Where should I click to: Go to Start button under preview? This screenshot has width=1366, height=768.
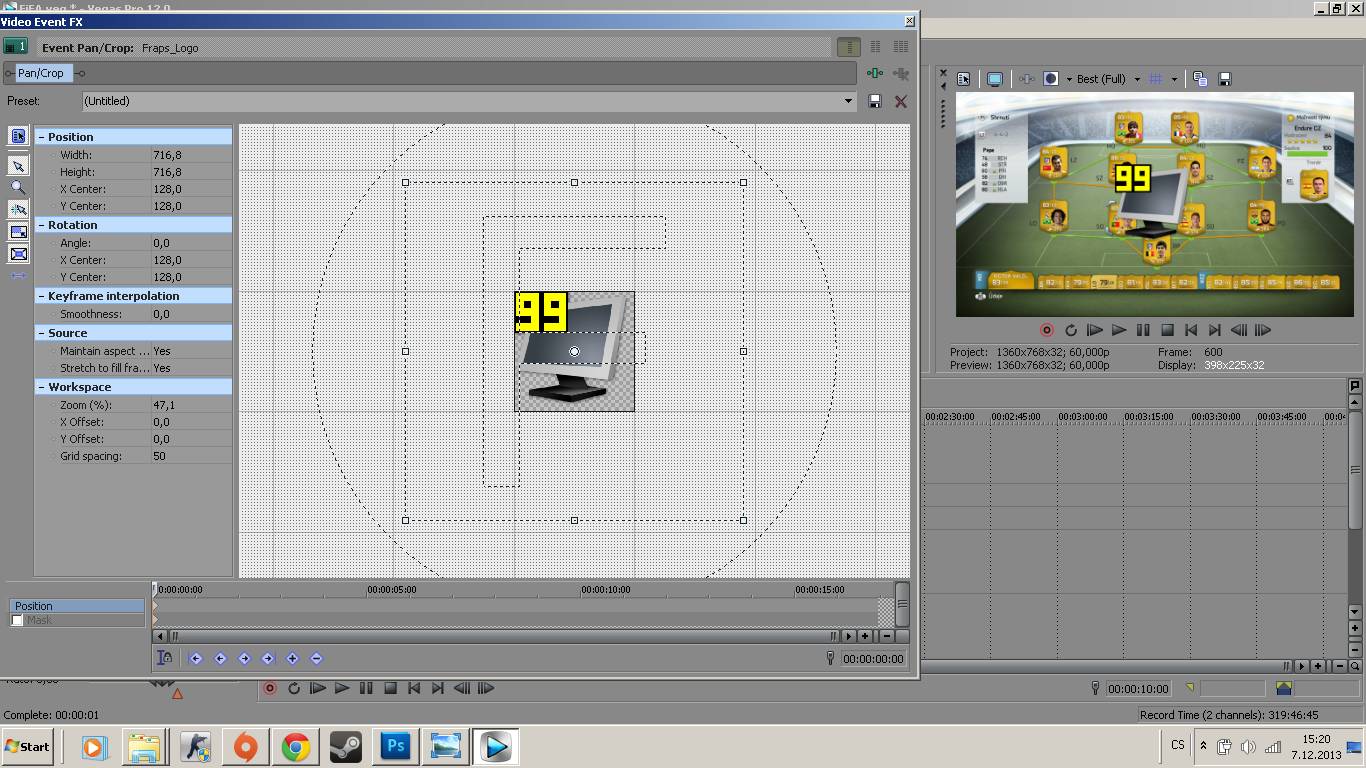[x=1191, y=330]
